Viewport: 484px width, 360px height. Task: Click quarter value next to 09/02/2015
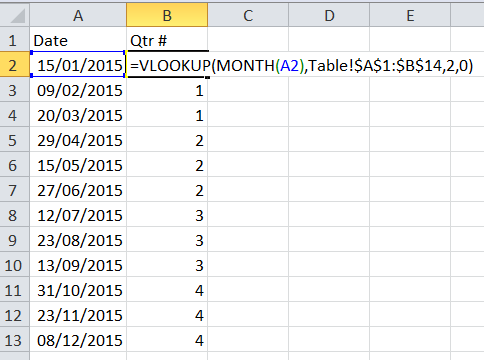[x=167, y=90]
